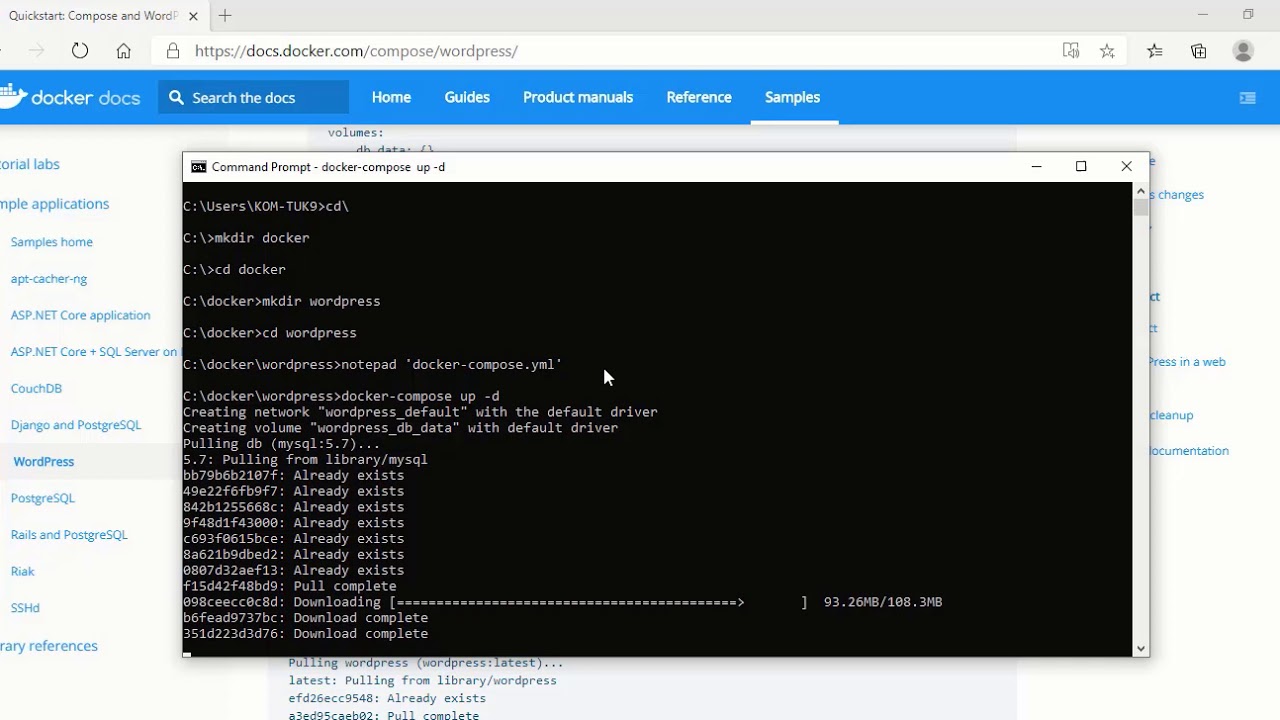Screen dimensions: 1280x720
Task: Open the Product manuals nav tab
Action: pyautogui.click(x=578, y=97)
